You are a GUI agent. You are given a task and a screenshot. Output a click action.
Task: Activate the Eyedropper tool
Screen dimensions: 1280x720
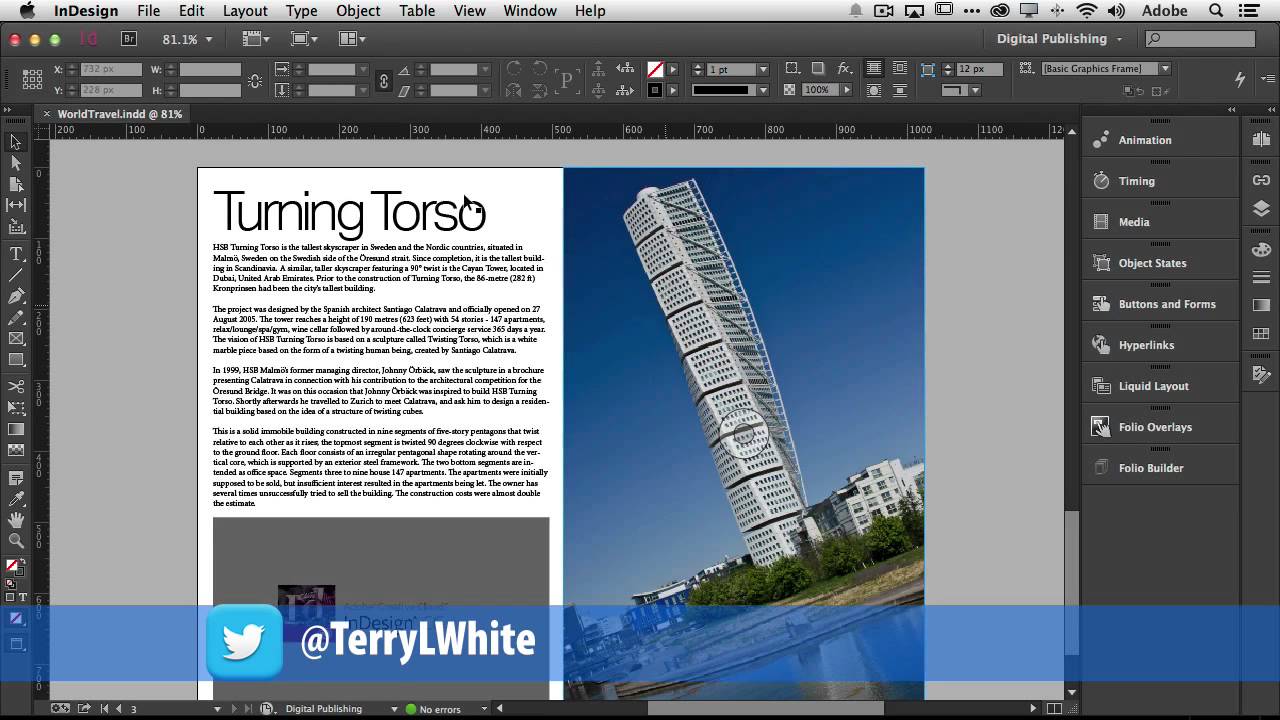[x=16, y=499]
